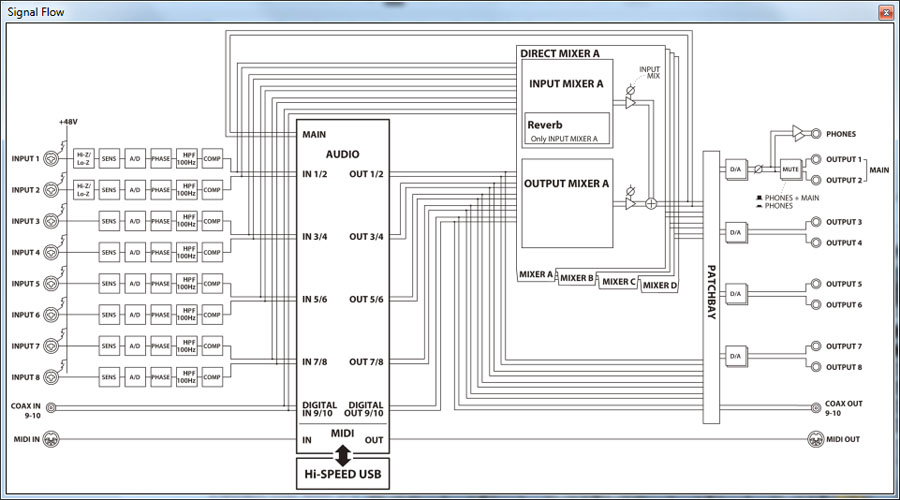Click the OUTPUT 8 jack icon
Viewport: 900px width, 500px height.
[x=817, y=367]
